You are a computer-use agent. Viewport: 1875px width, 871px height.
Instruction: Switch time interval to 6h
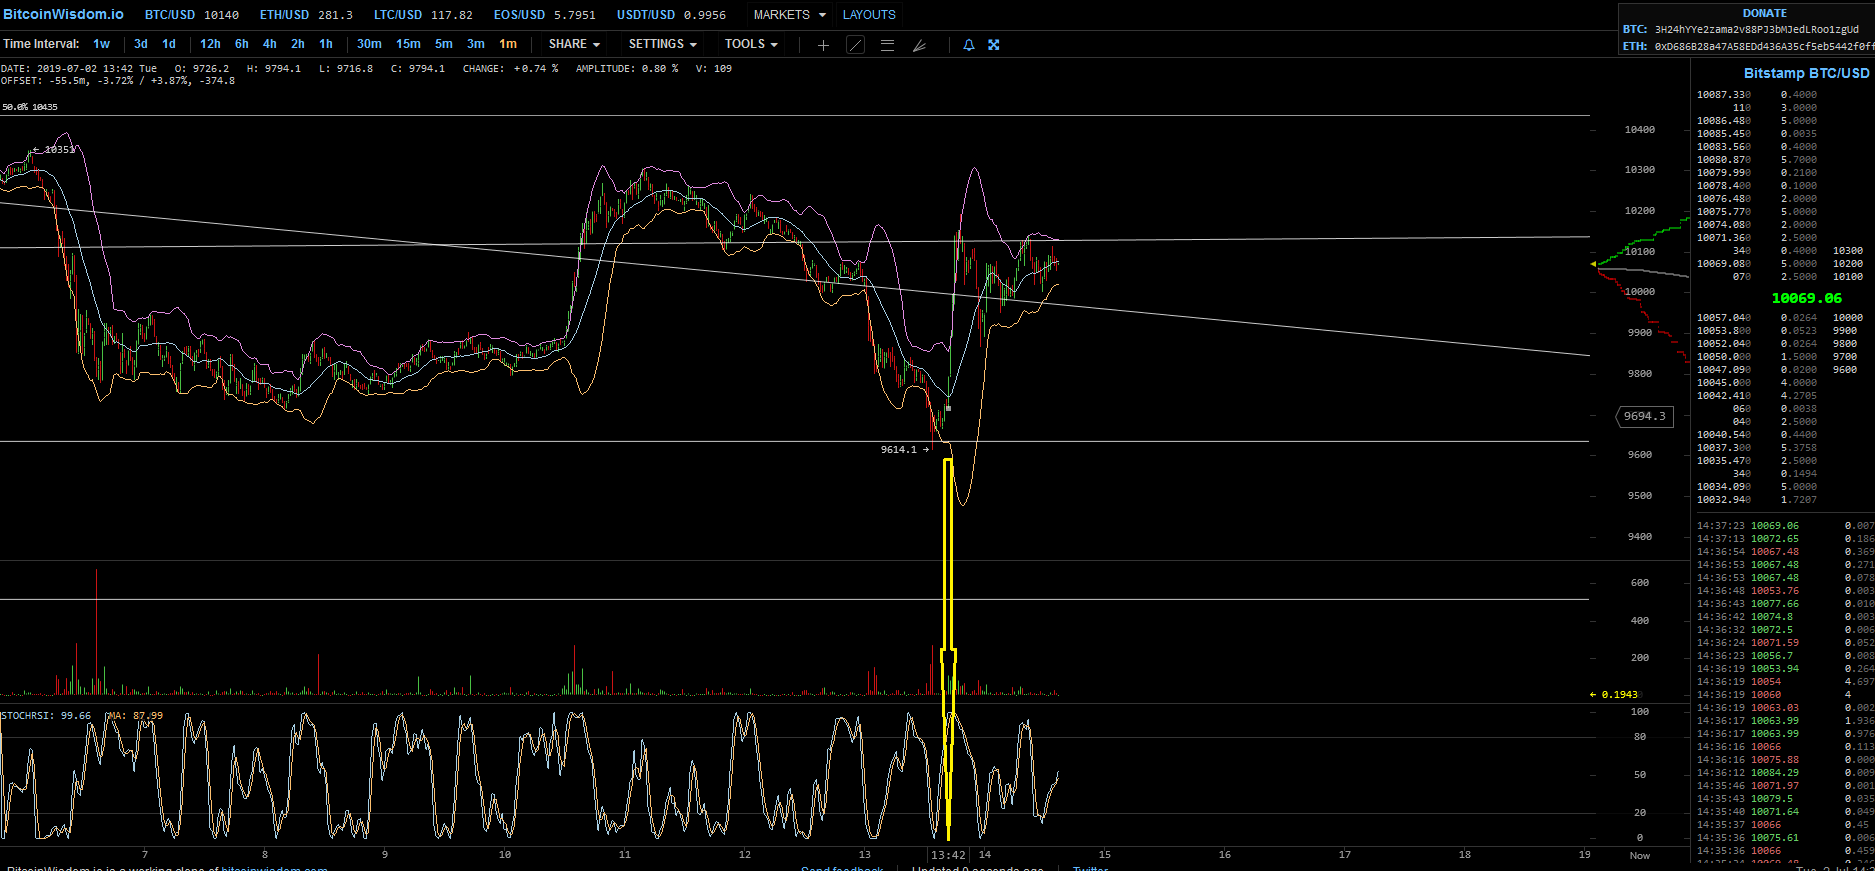242,44
